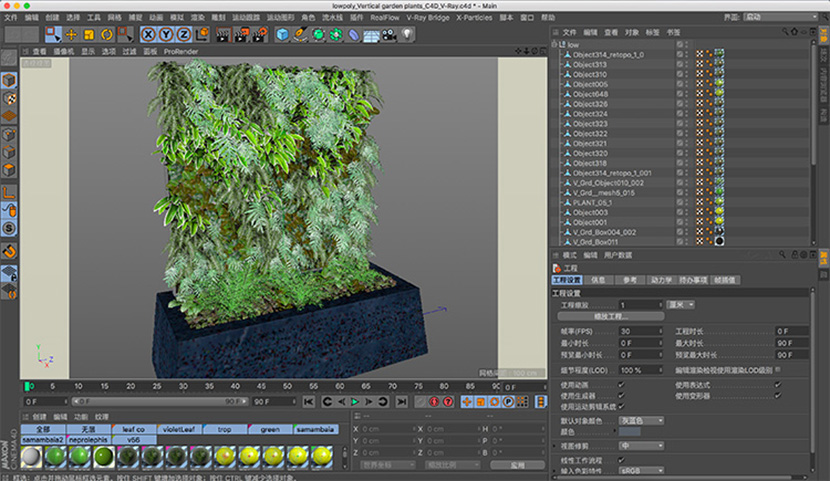The height and width of the screenshot is (481, 830).
Task: Add a light object
Action: click(407, 35)
